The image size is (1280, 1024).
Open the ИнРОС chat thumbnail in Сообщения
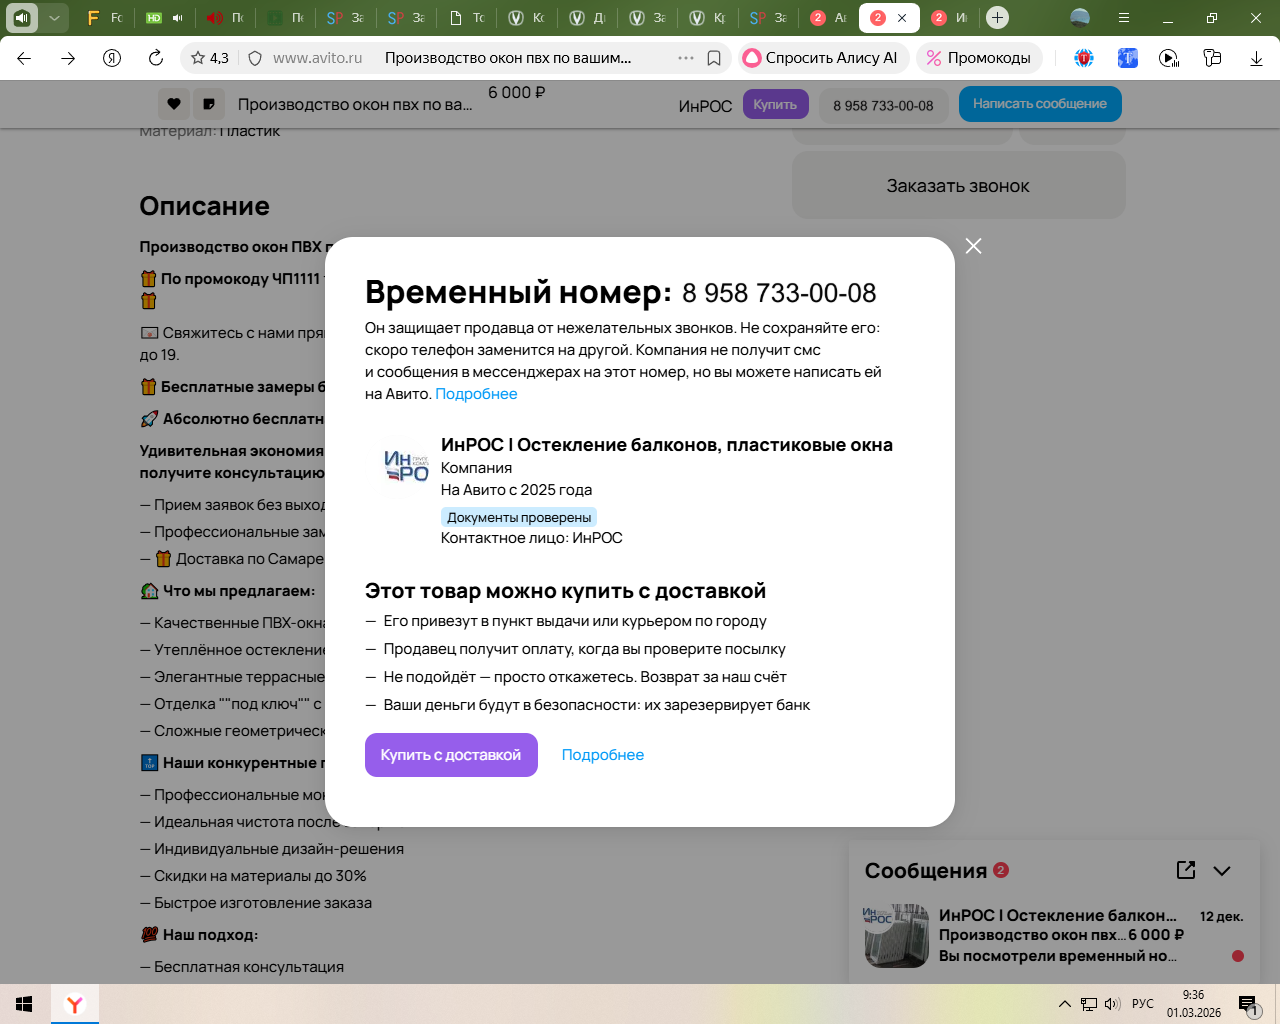click(896, 936)
